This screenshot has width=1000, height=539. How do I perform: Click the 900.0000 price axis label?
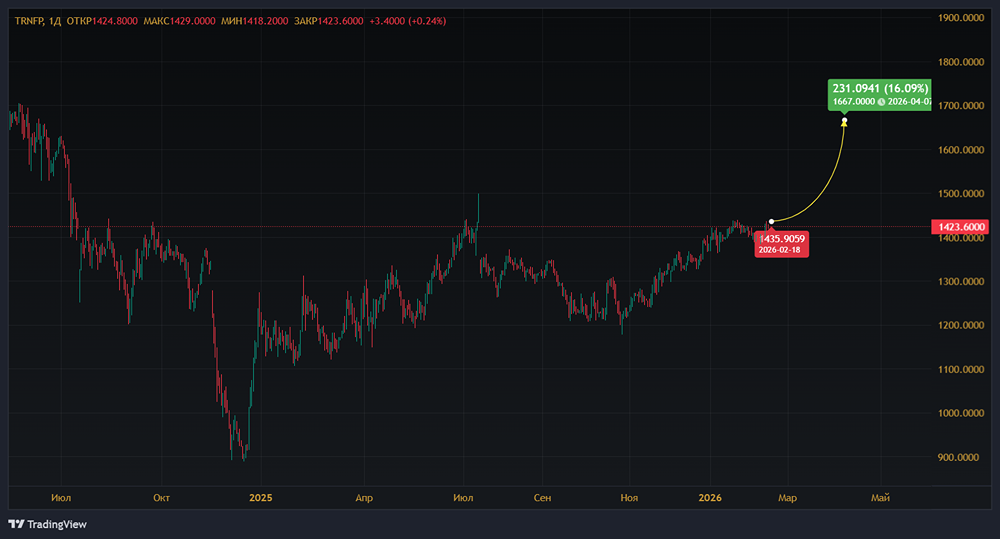pyautogui.click(x=961, y=457)
